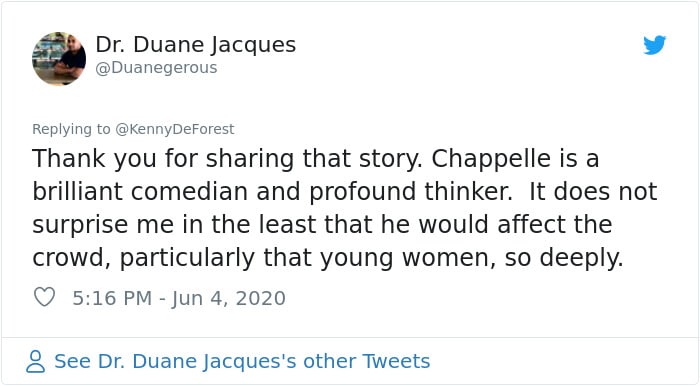Click the word 'Chappelle' in the tweet
Image resolution: width=700 pixels, height=386 pixels.
tap(491, 159)
